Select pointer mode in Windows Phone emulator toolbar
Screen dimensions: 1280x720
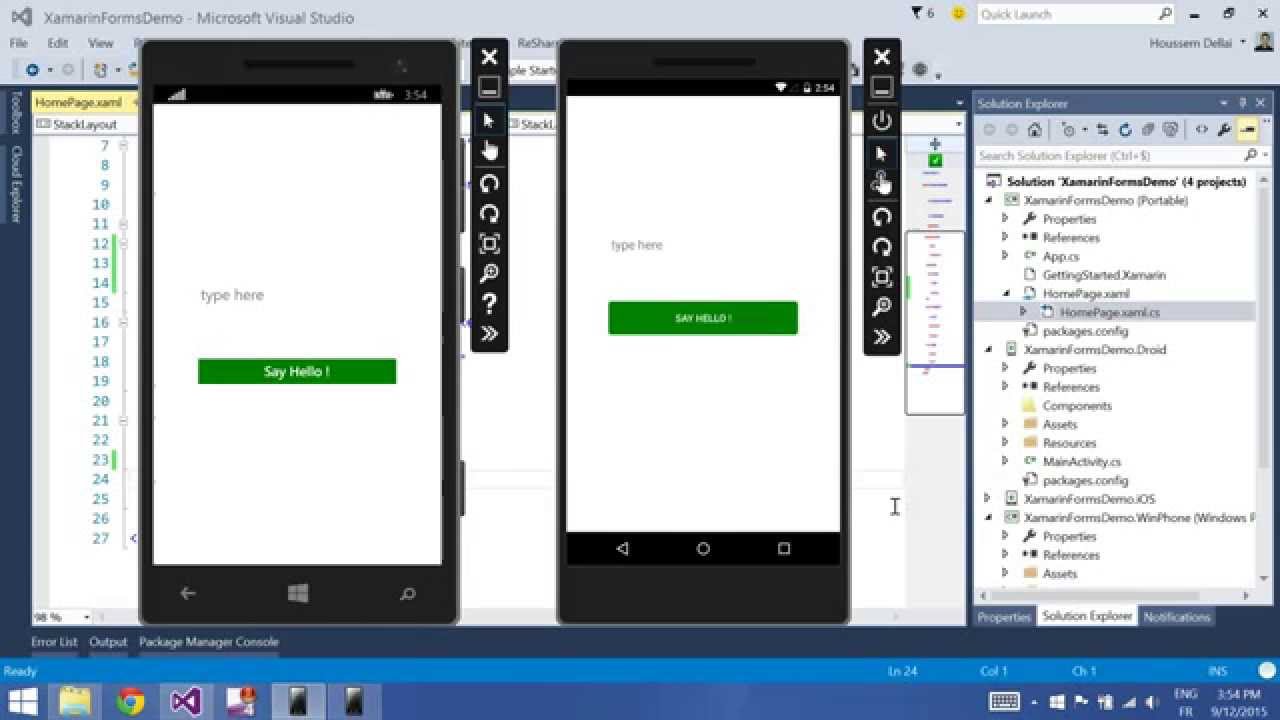[489, 121]
